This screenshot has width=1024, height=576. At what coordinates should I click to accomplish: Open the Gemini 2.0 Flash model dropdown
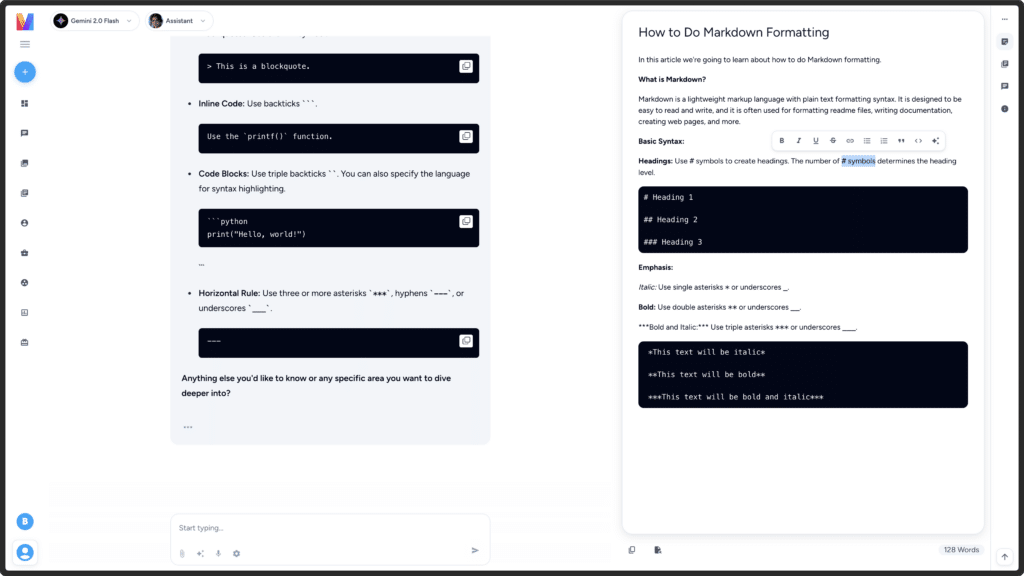coord(95,21)
